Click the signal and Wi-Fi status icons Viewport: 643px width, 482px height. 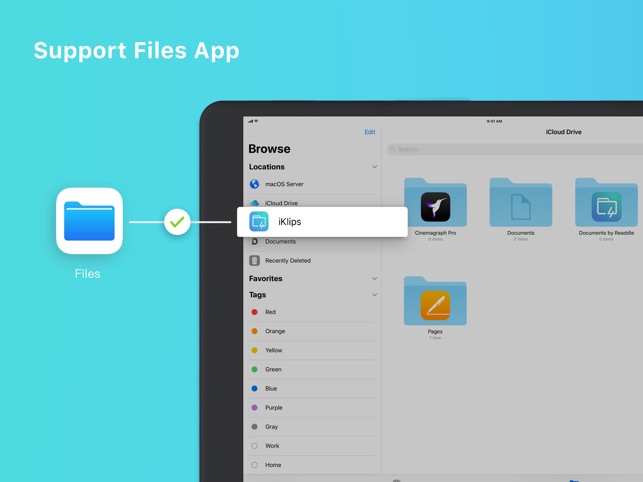pyautogui.click(x=253, y=121)
